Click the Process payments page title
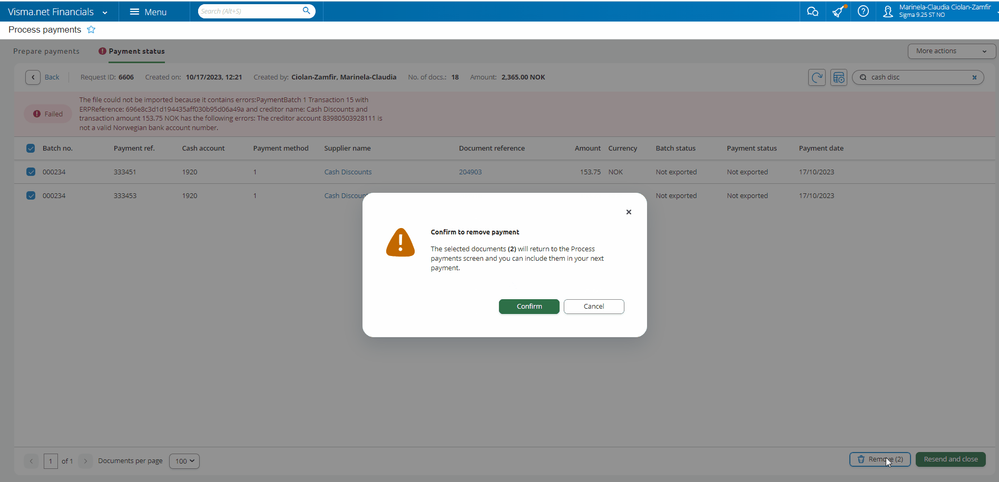The image size is (999, 482). coord(45,30)
